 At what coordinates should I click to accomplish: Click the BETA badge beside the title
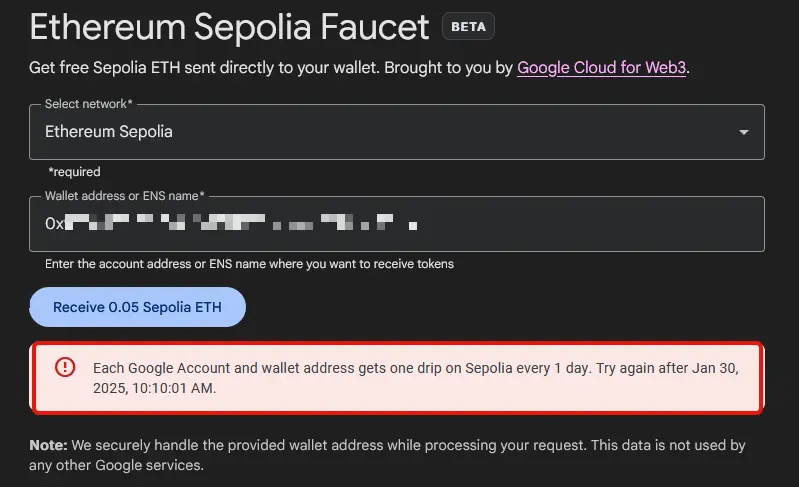[468, 27]
